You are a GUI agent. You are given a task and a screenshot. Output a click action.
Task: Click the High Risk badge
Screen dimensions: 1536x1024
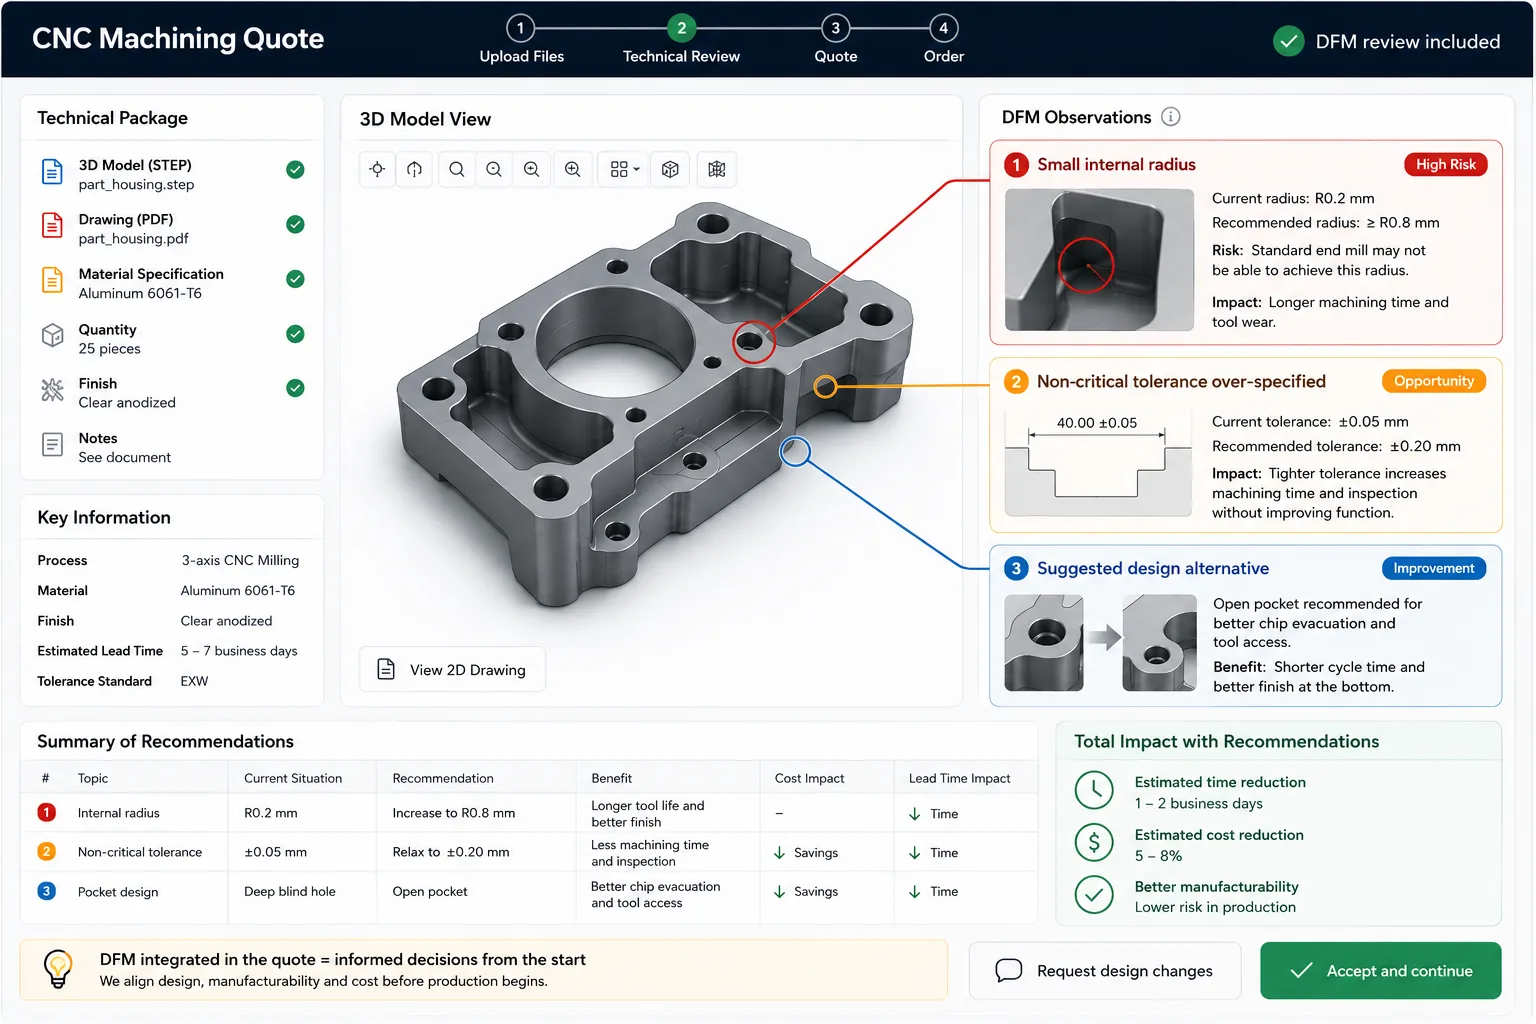(1446, 164)
